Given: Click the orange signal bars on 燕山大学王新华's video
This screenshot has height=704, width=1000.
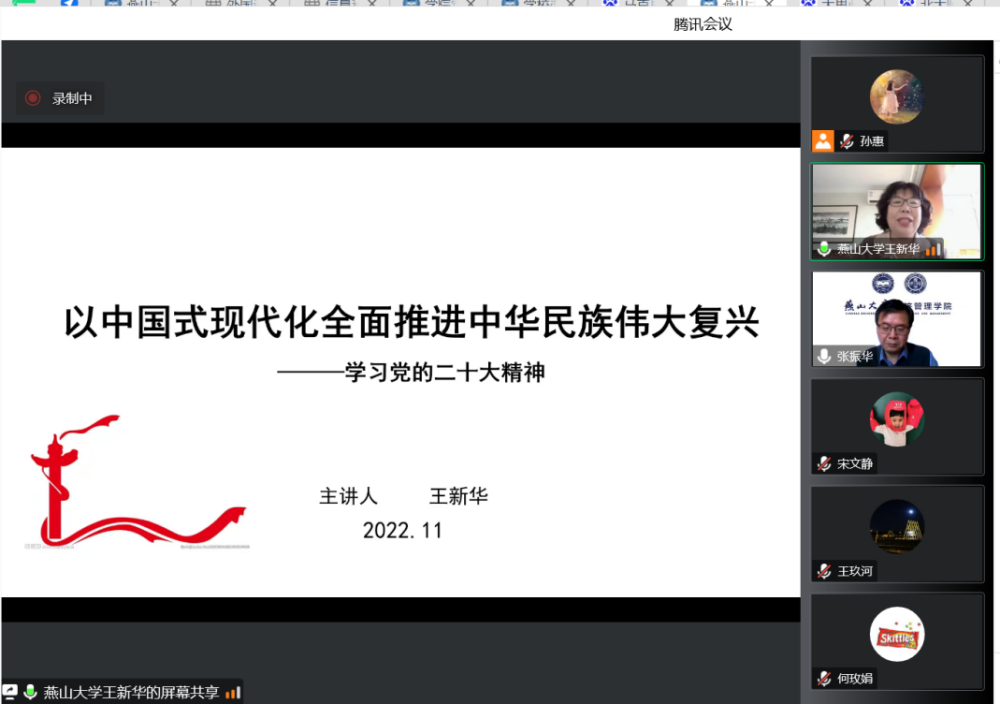Looking at the screenshot, I should pyautogui.click(x=933, y=249).
